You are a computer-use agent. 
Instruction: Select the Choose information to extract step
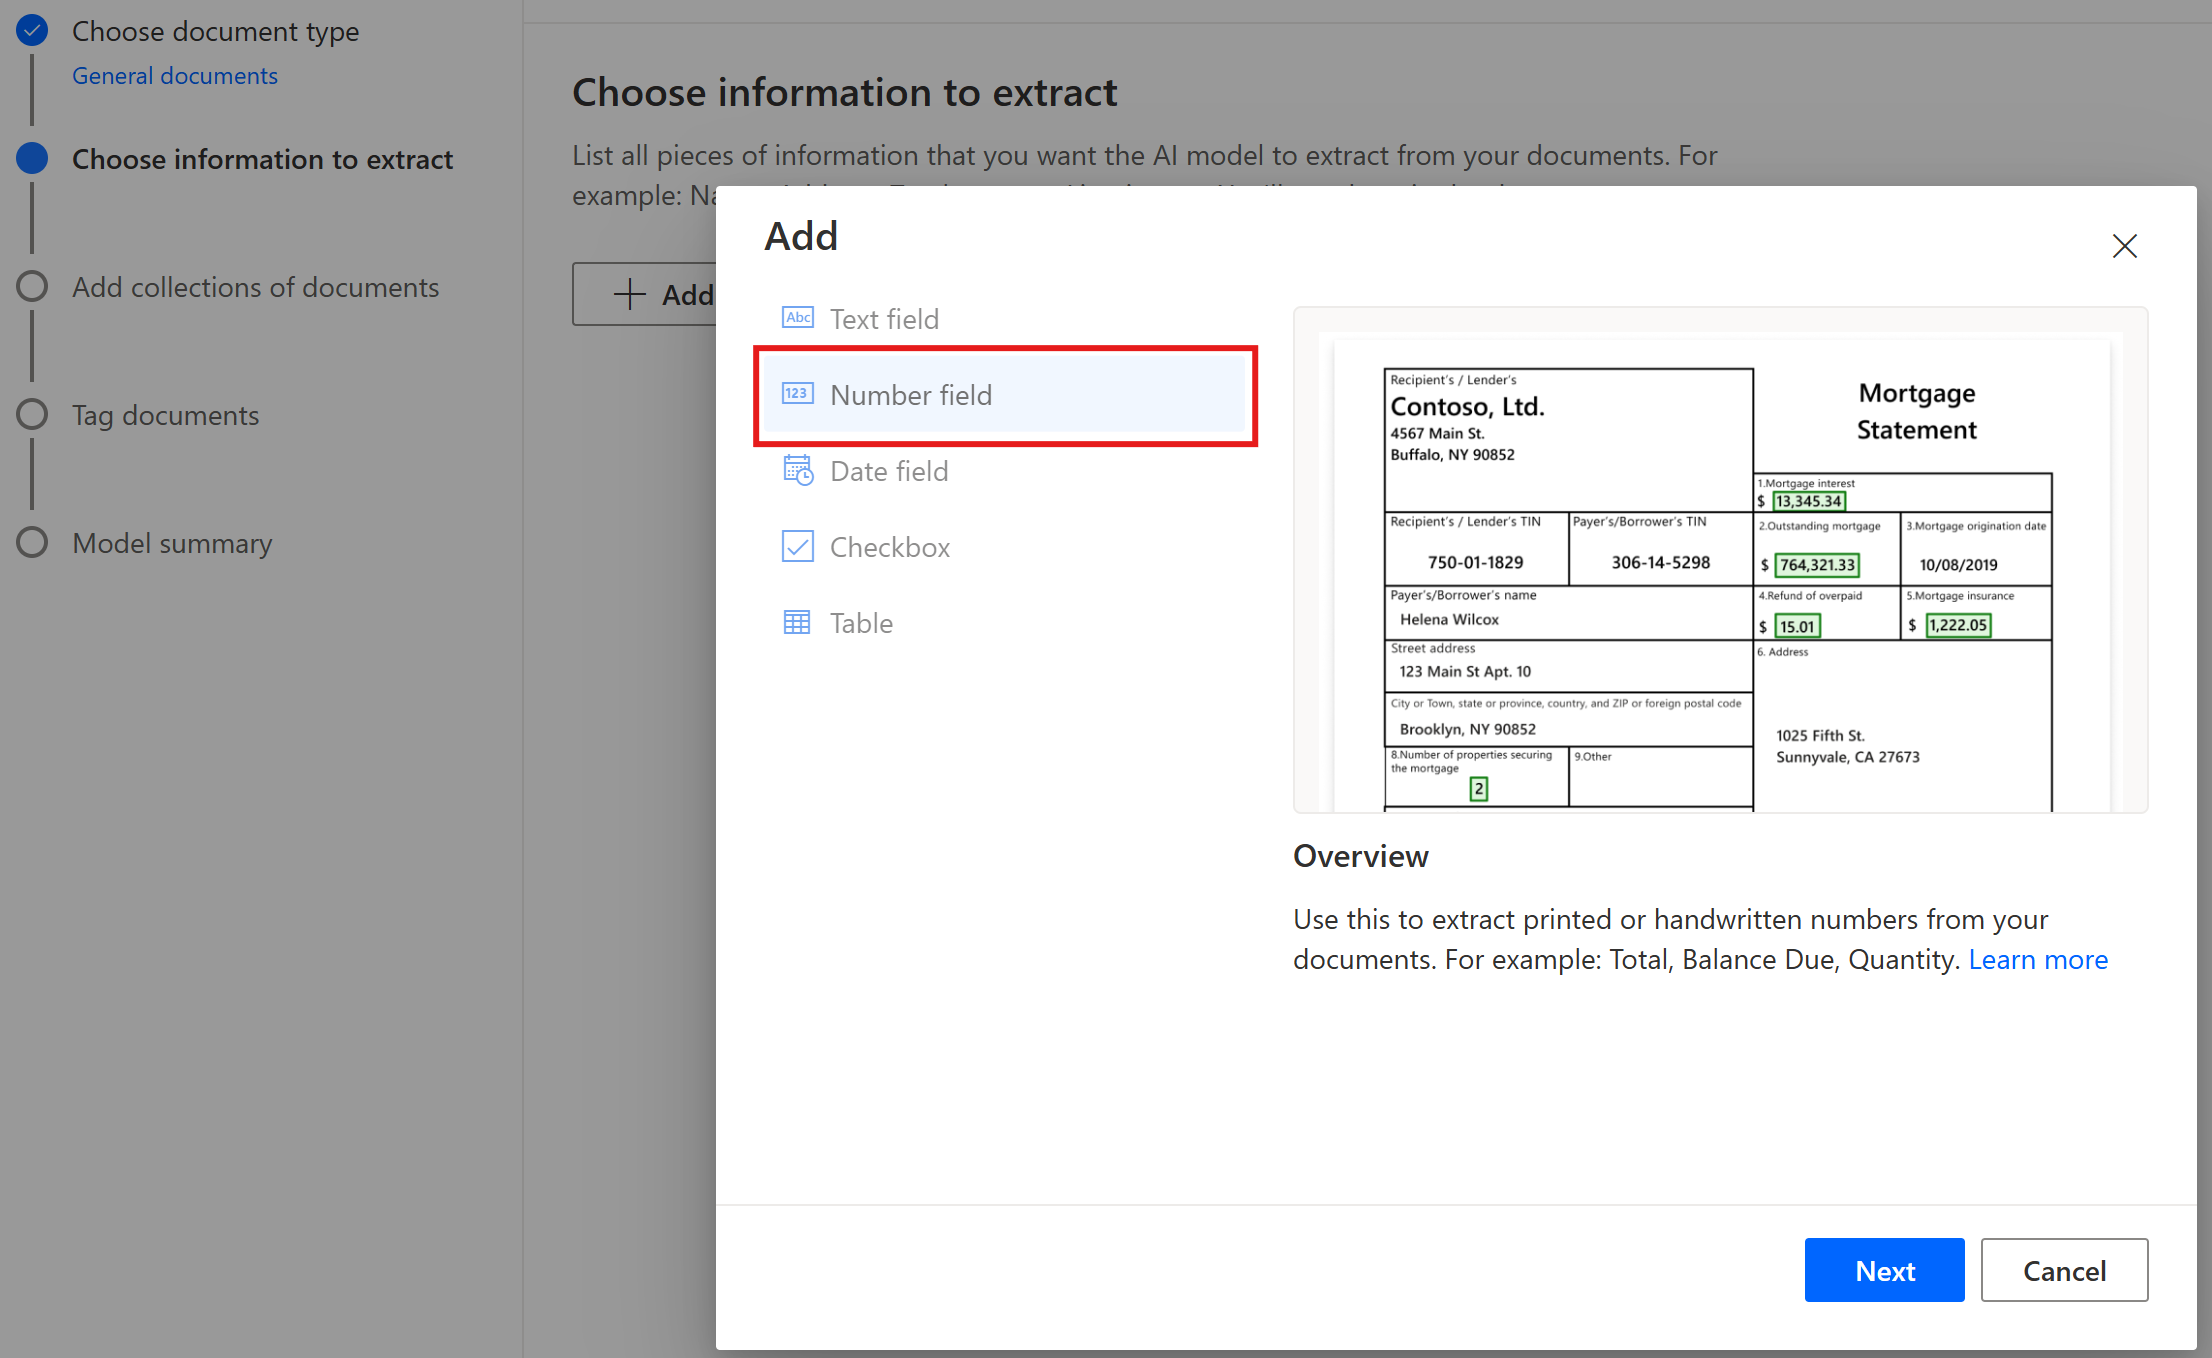[x=262, y=159]
